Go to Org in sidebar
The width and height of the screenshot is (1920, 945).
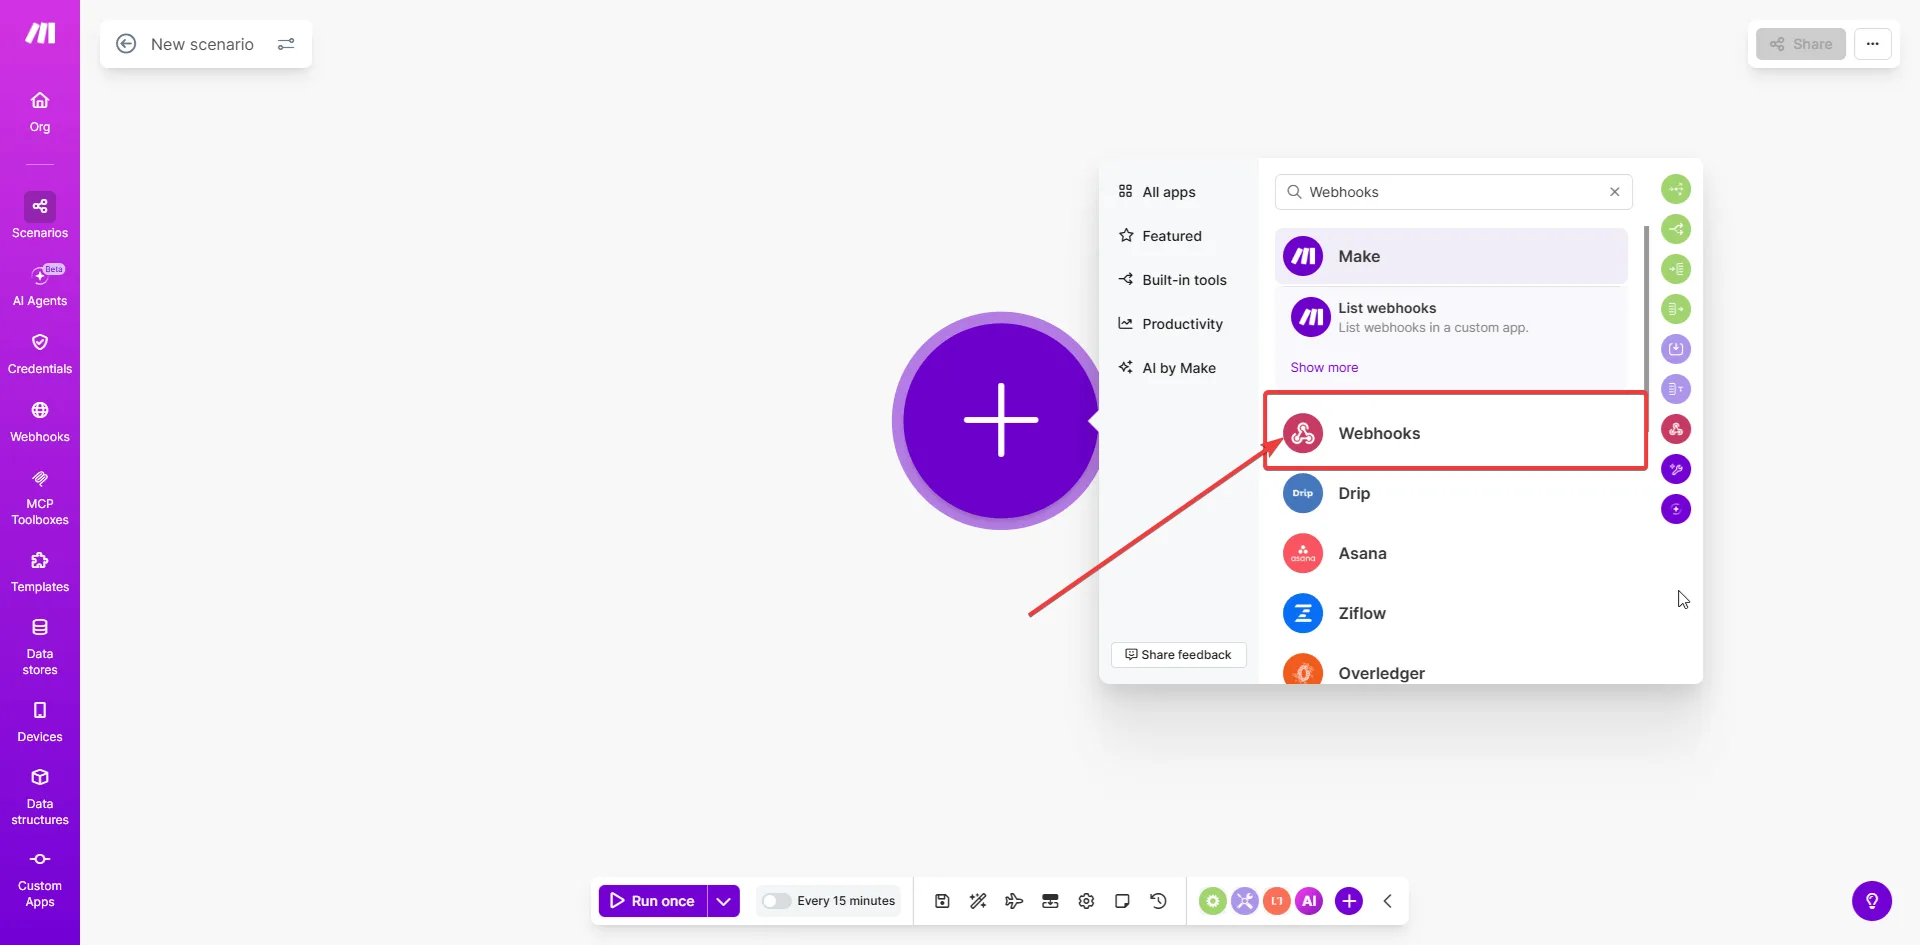coord(40,112)
